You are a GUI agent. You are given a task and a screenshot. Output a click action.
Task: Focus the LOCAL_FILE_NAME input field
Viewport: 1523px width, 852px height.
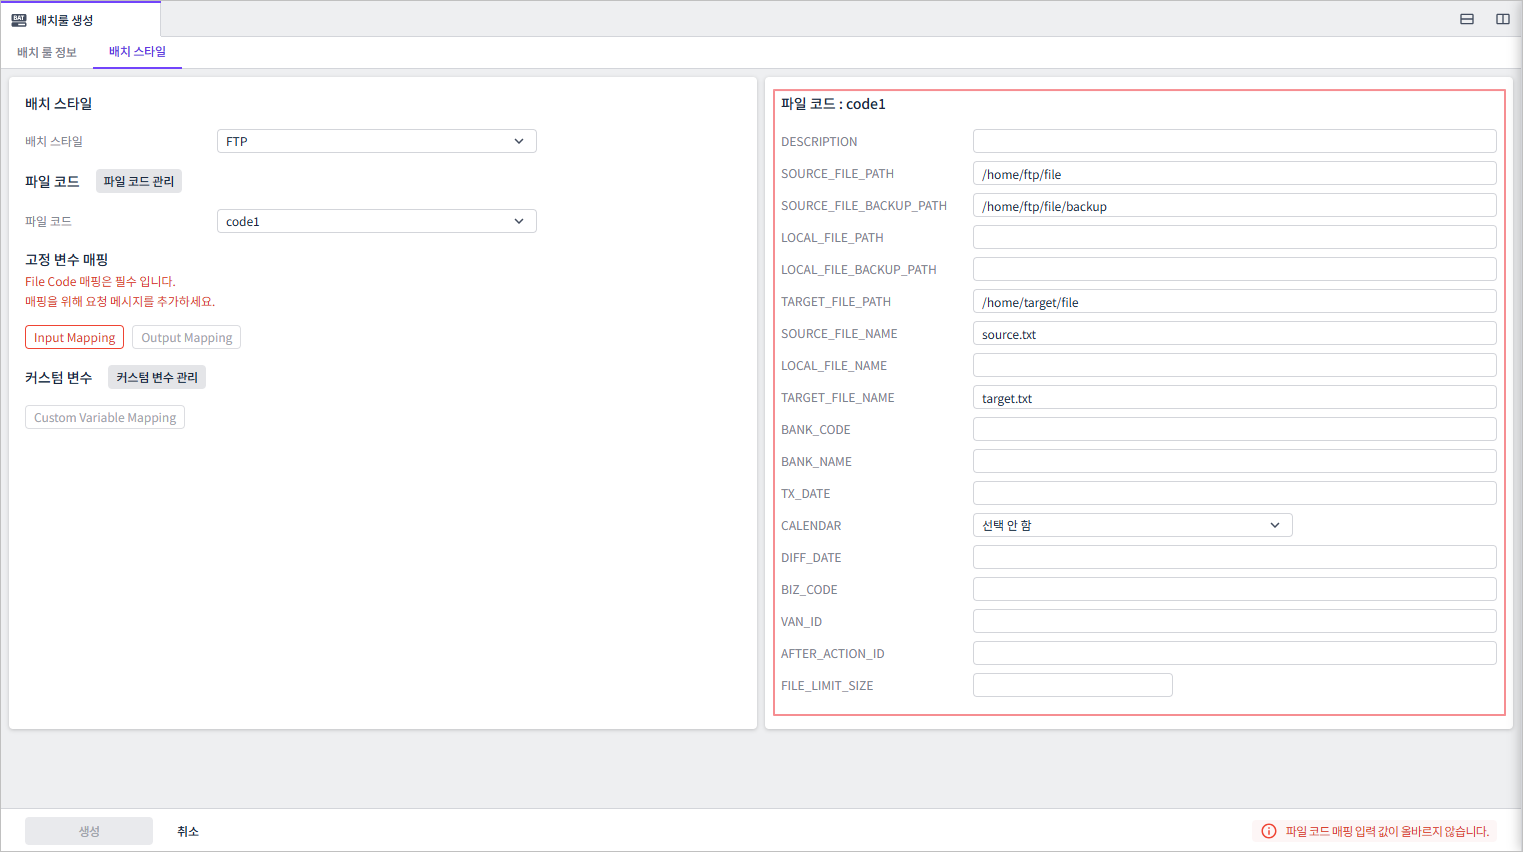(1235, 365)
